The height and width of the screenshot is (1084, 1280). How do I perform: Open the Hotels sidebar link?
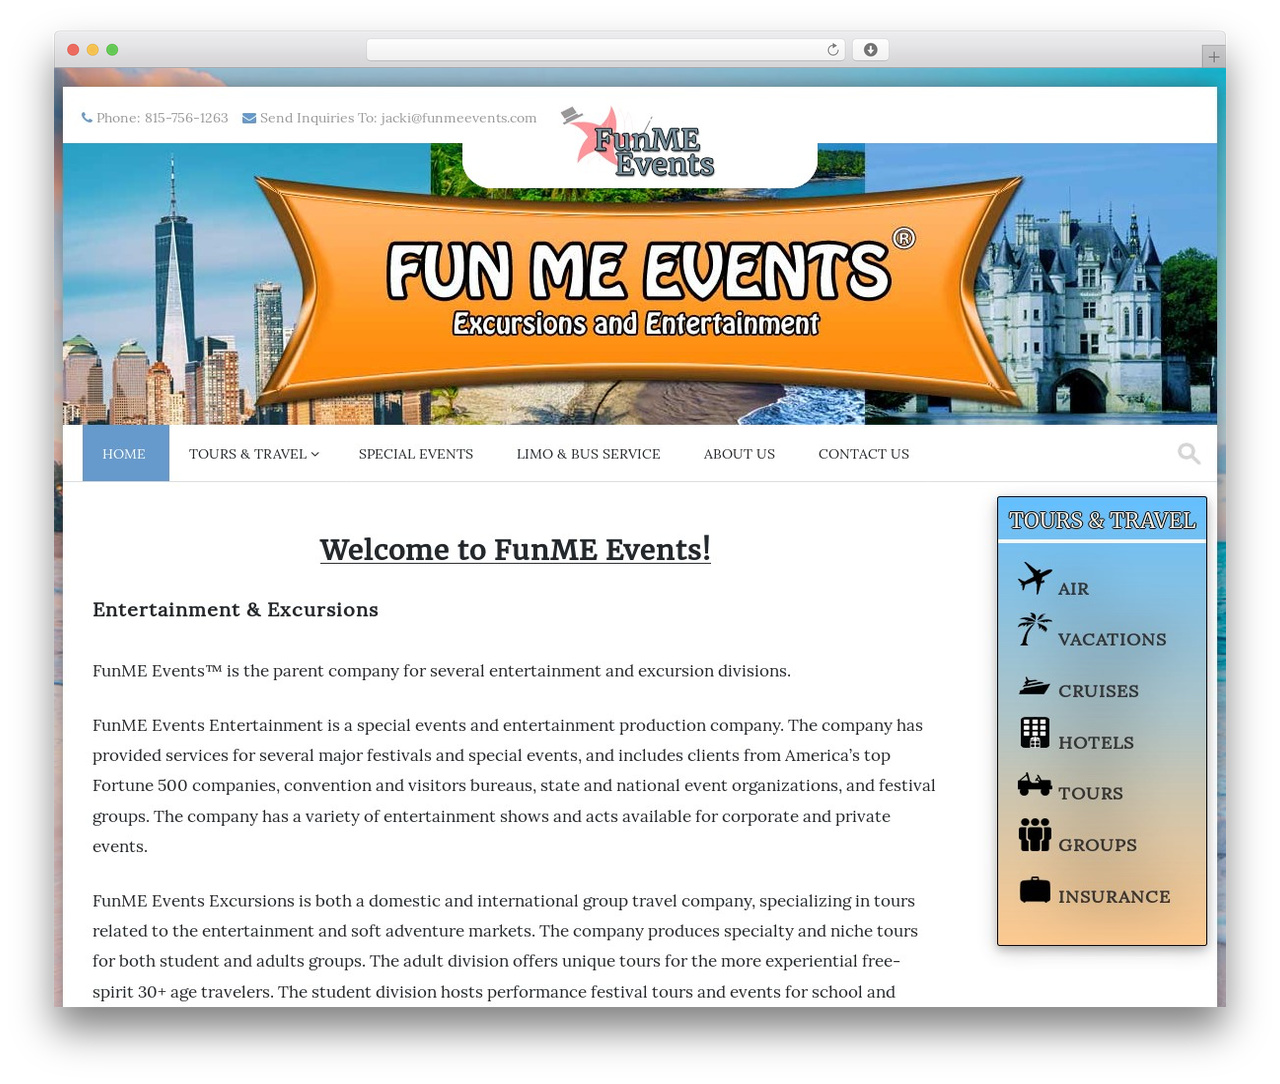pos(1096,743)
